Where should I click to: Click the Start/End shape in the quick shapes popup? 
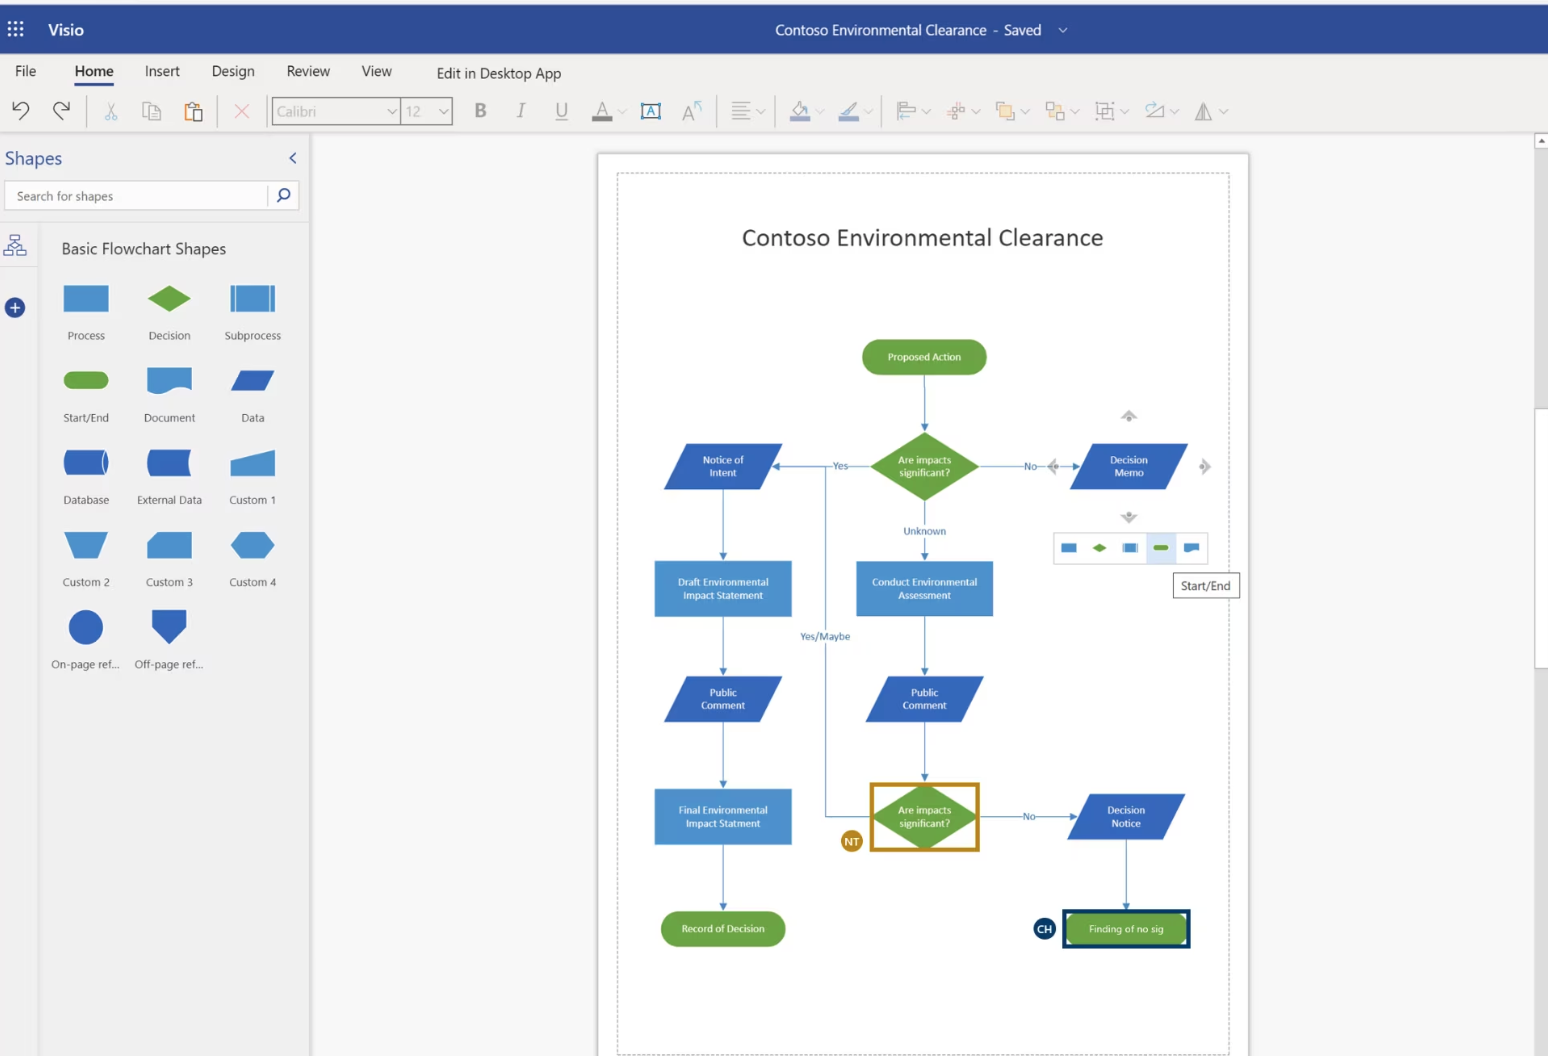coord(1160,548)
